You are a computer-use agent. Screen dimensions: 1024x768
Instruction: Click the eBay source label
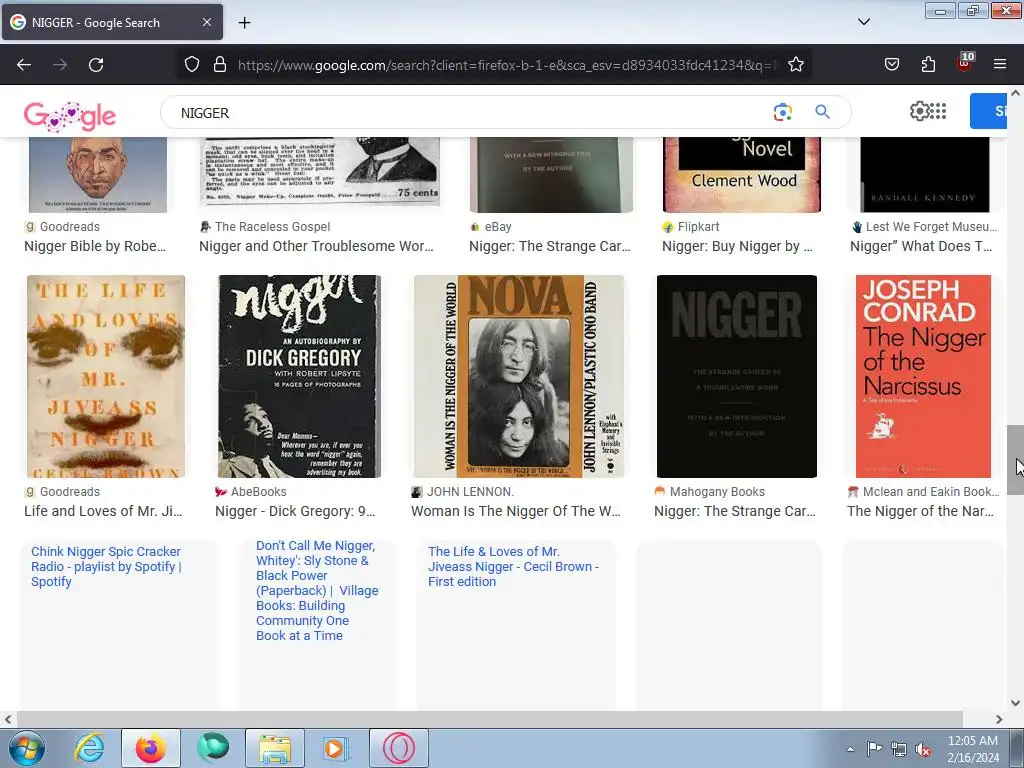[x=498, y=227]
